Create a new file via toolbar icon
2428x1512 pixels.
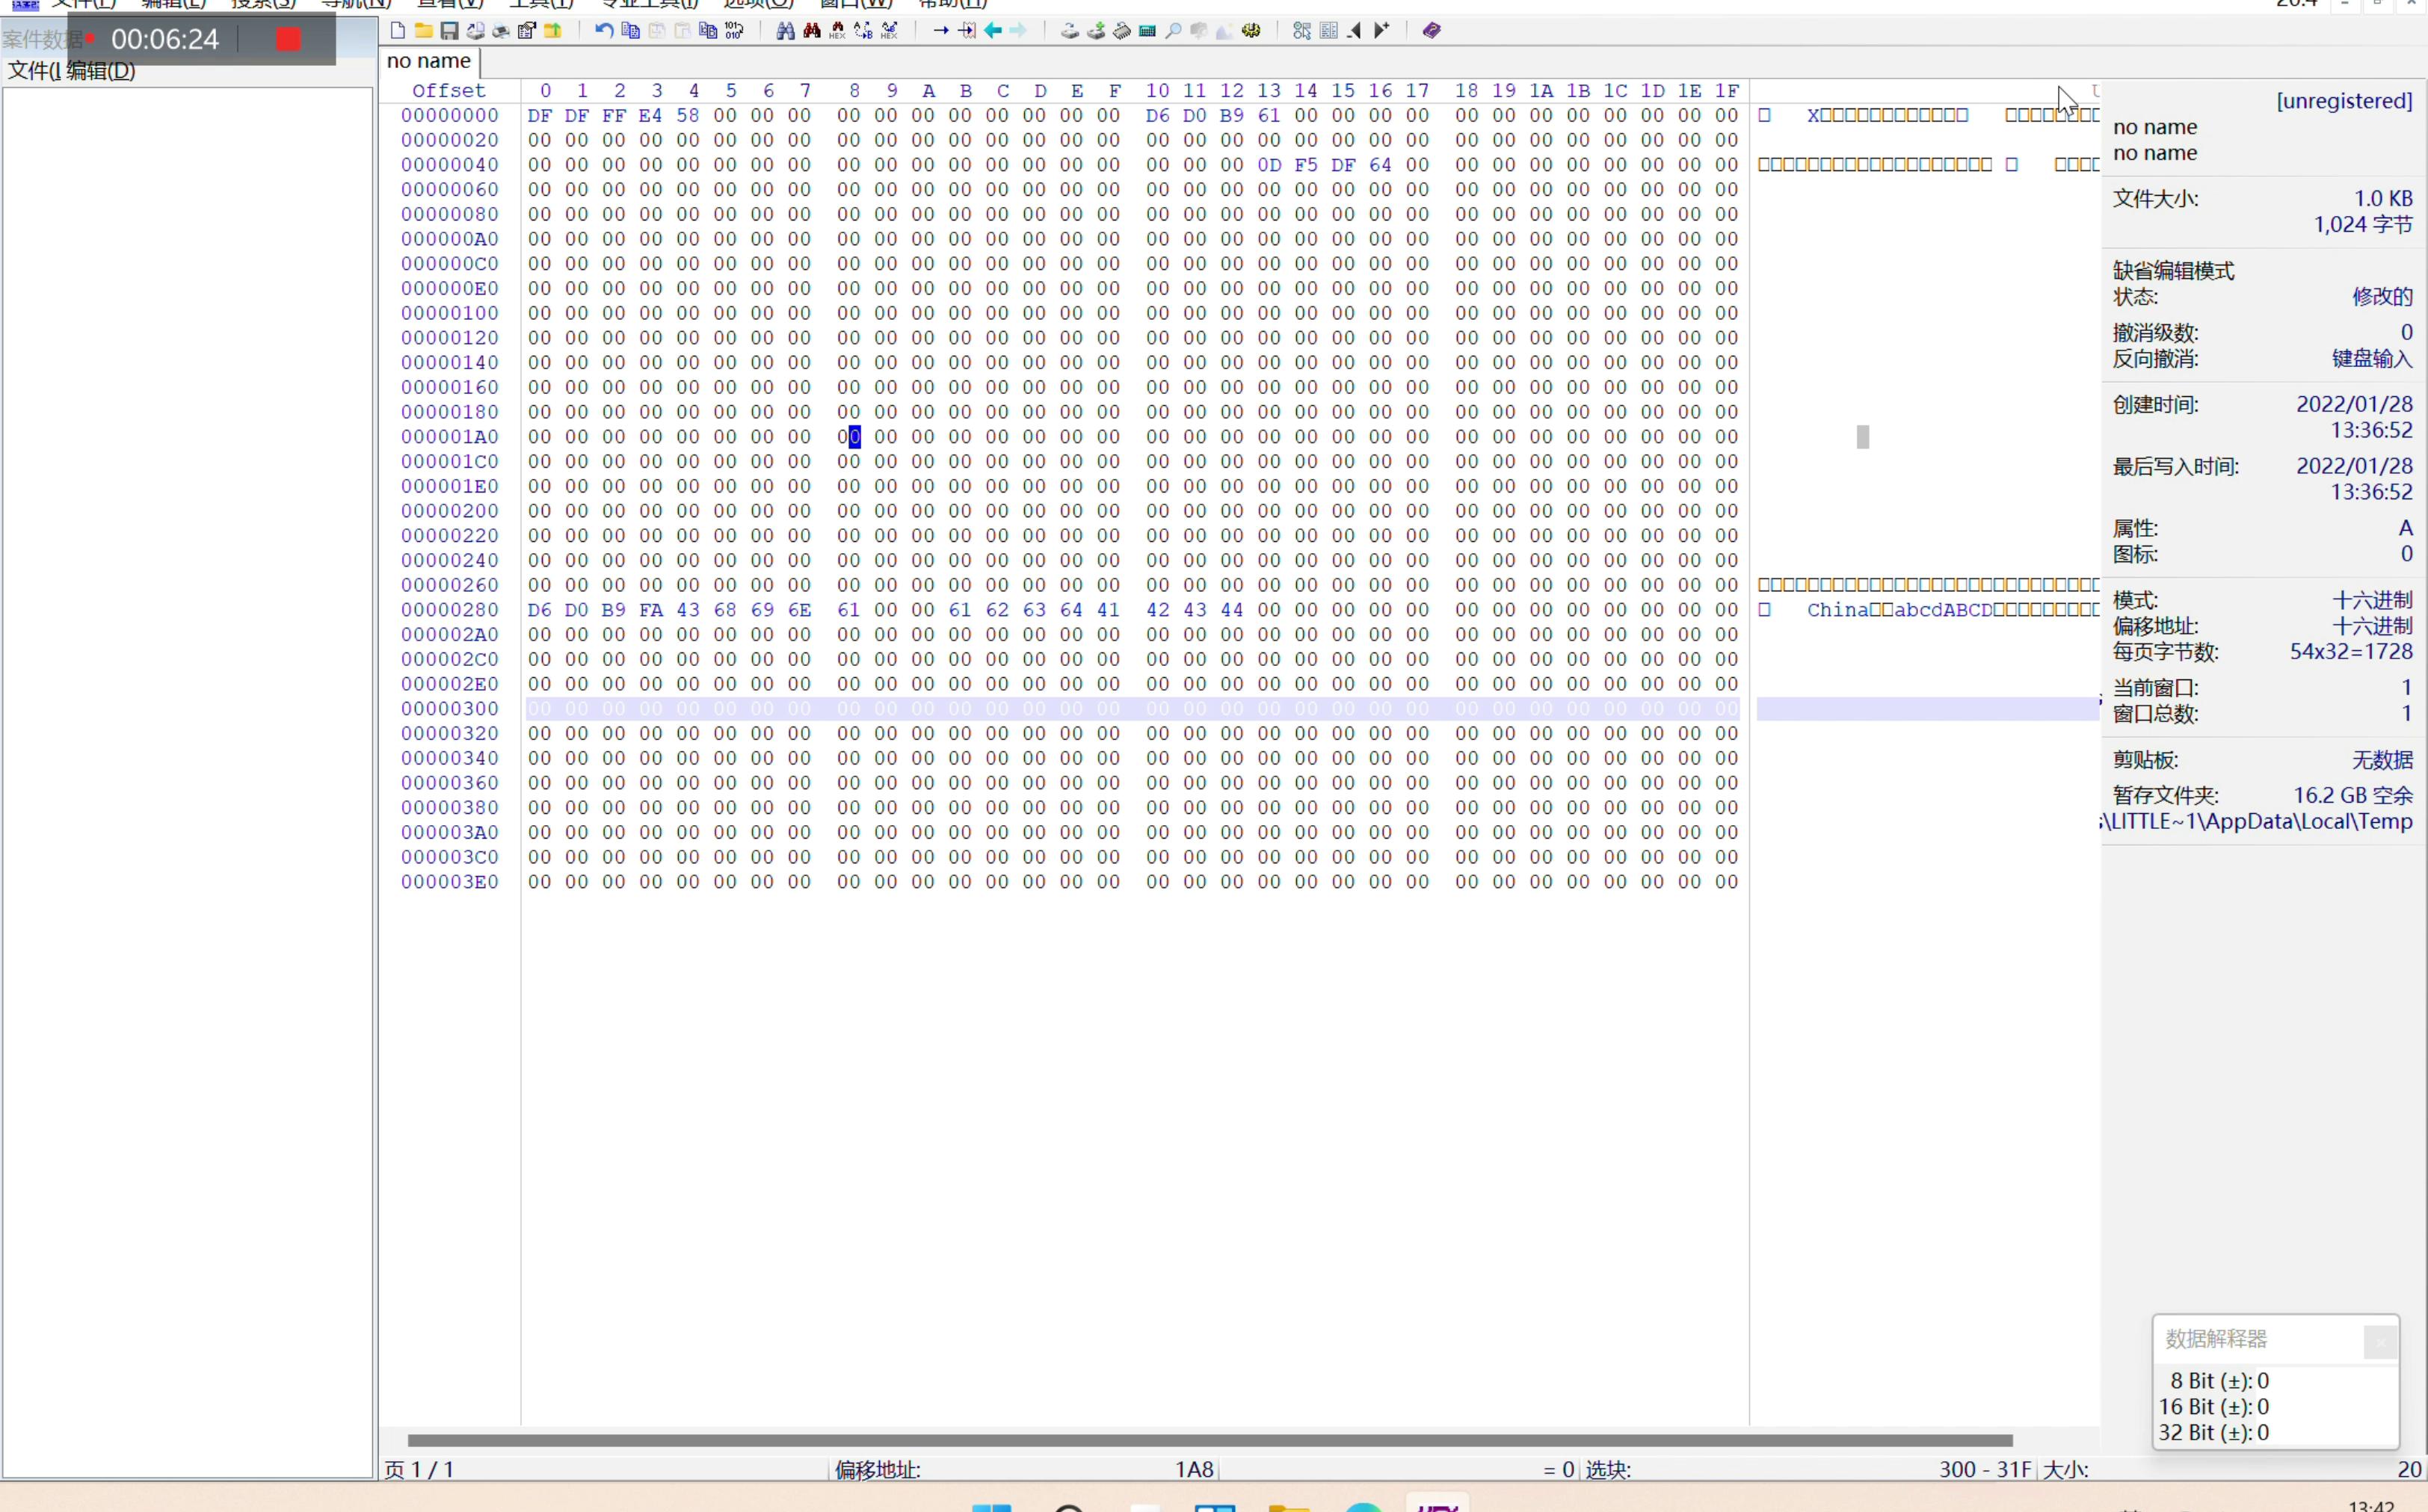coord(397,31)
